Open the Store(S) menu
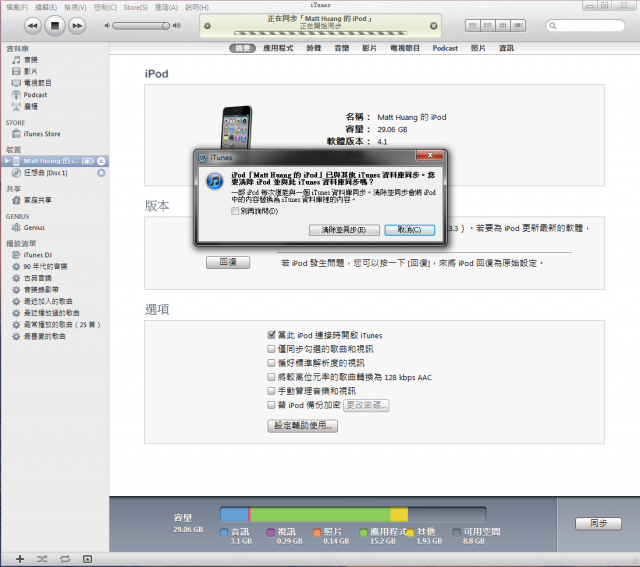The height and width of the screenshot is (567, 640). [136, 7]
